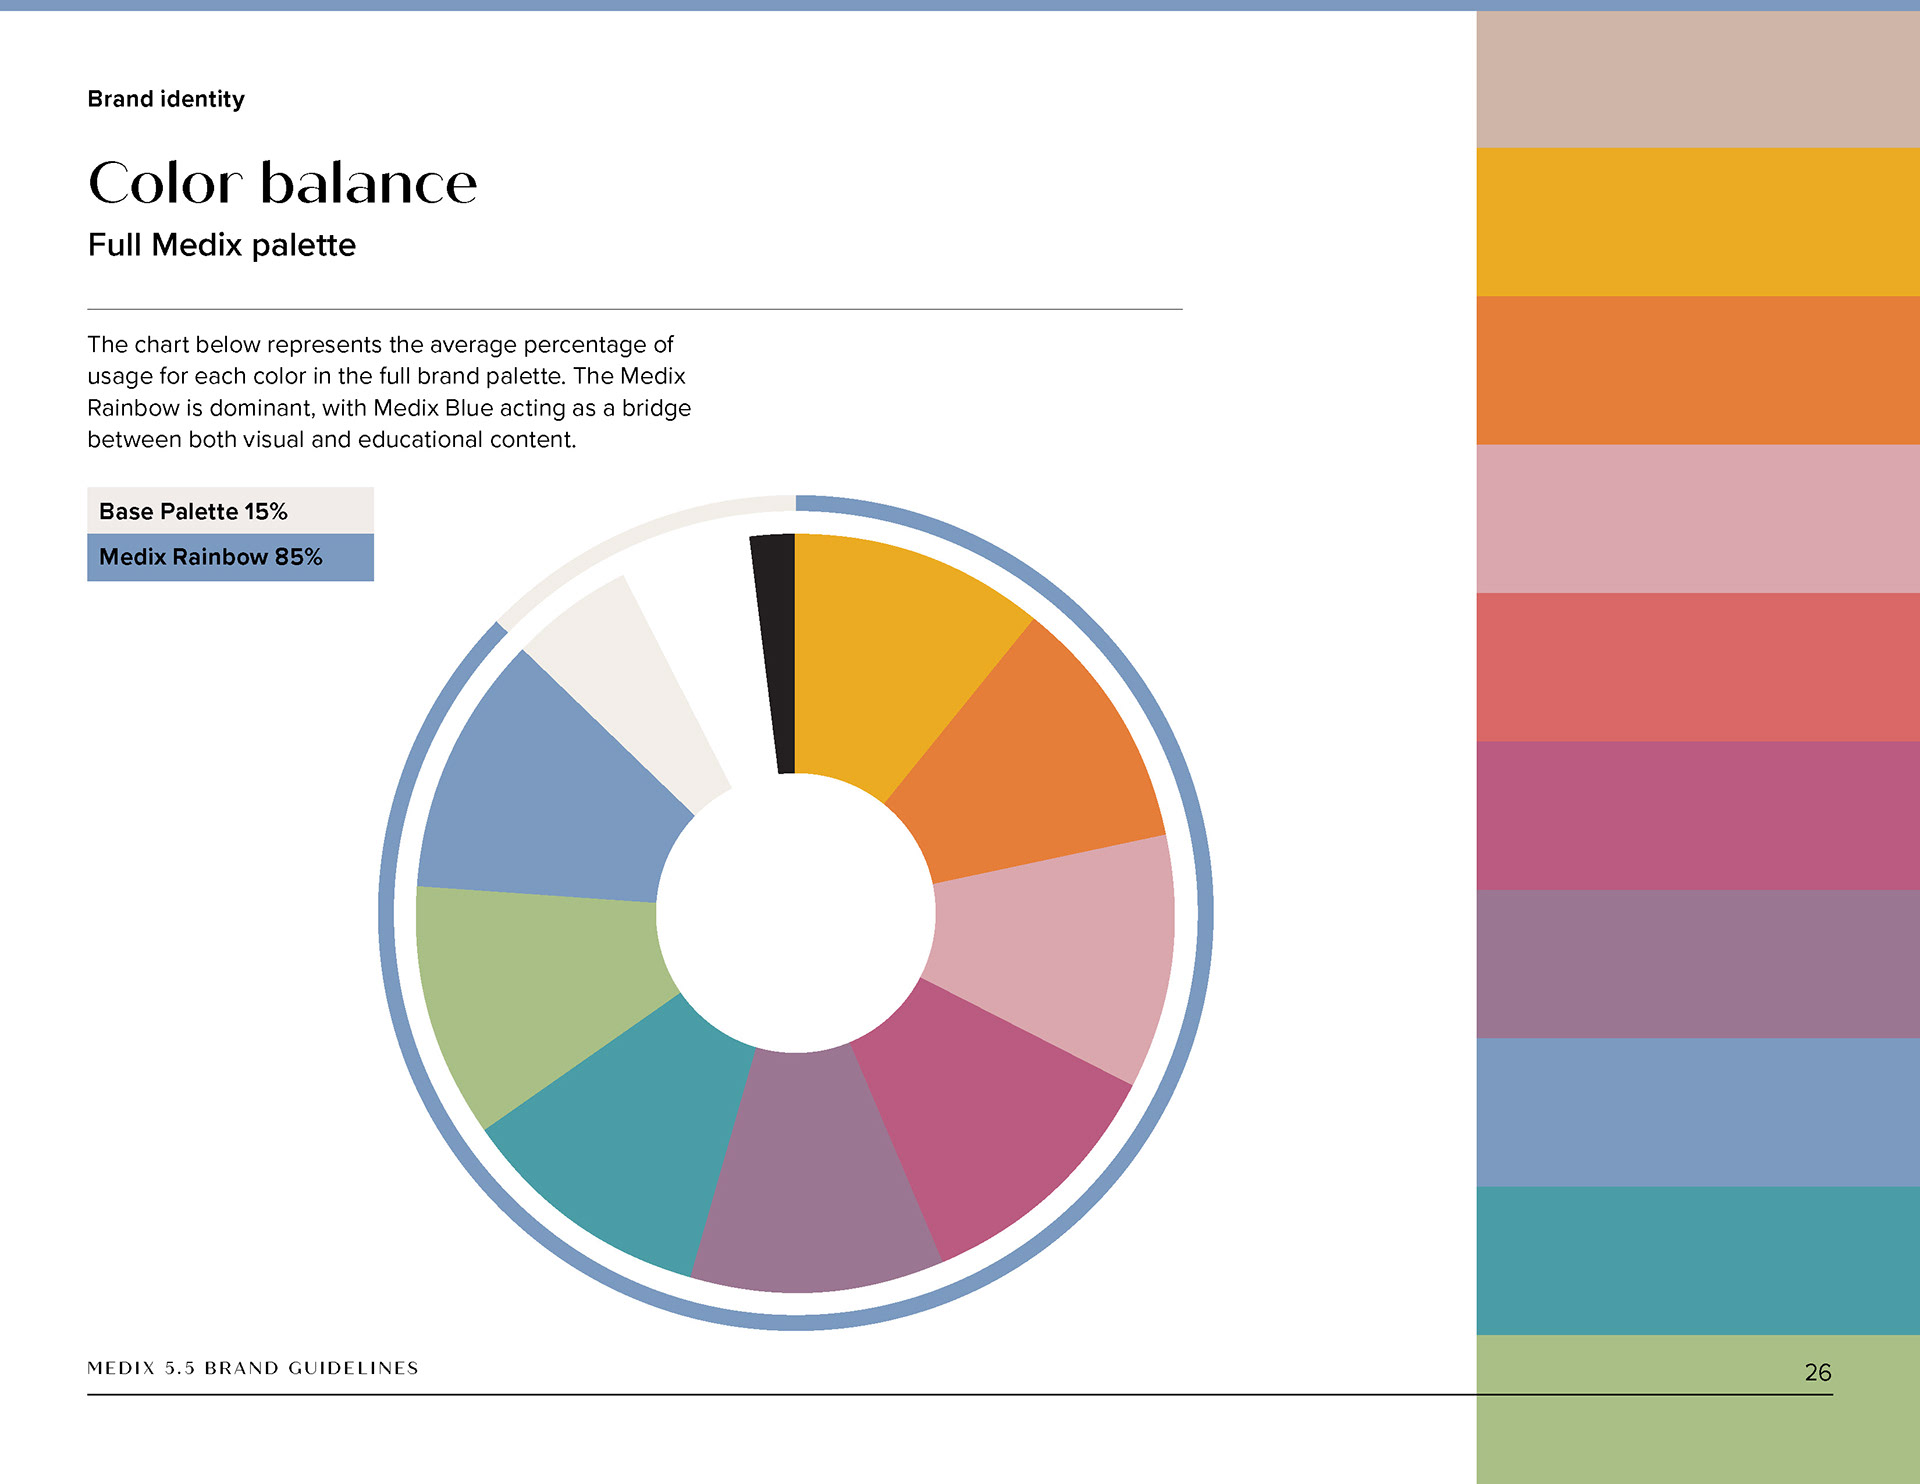The width and height of the screenshot is (1920, 1484).
Task: Click the orange swatch in right strip
Action: 1697,370
